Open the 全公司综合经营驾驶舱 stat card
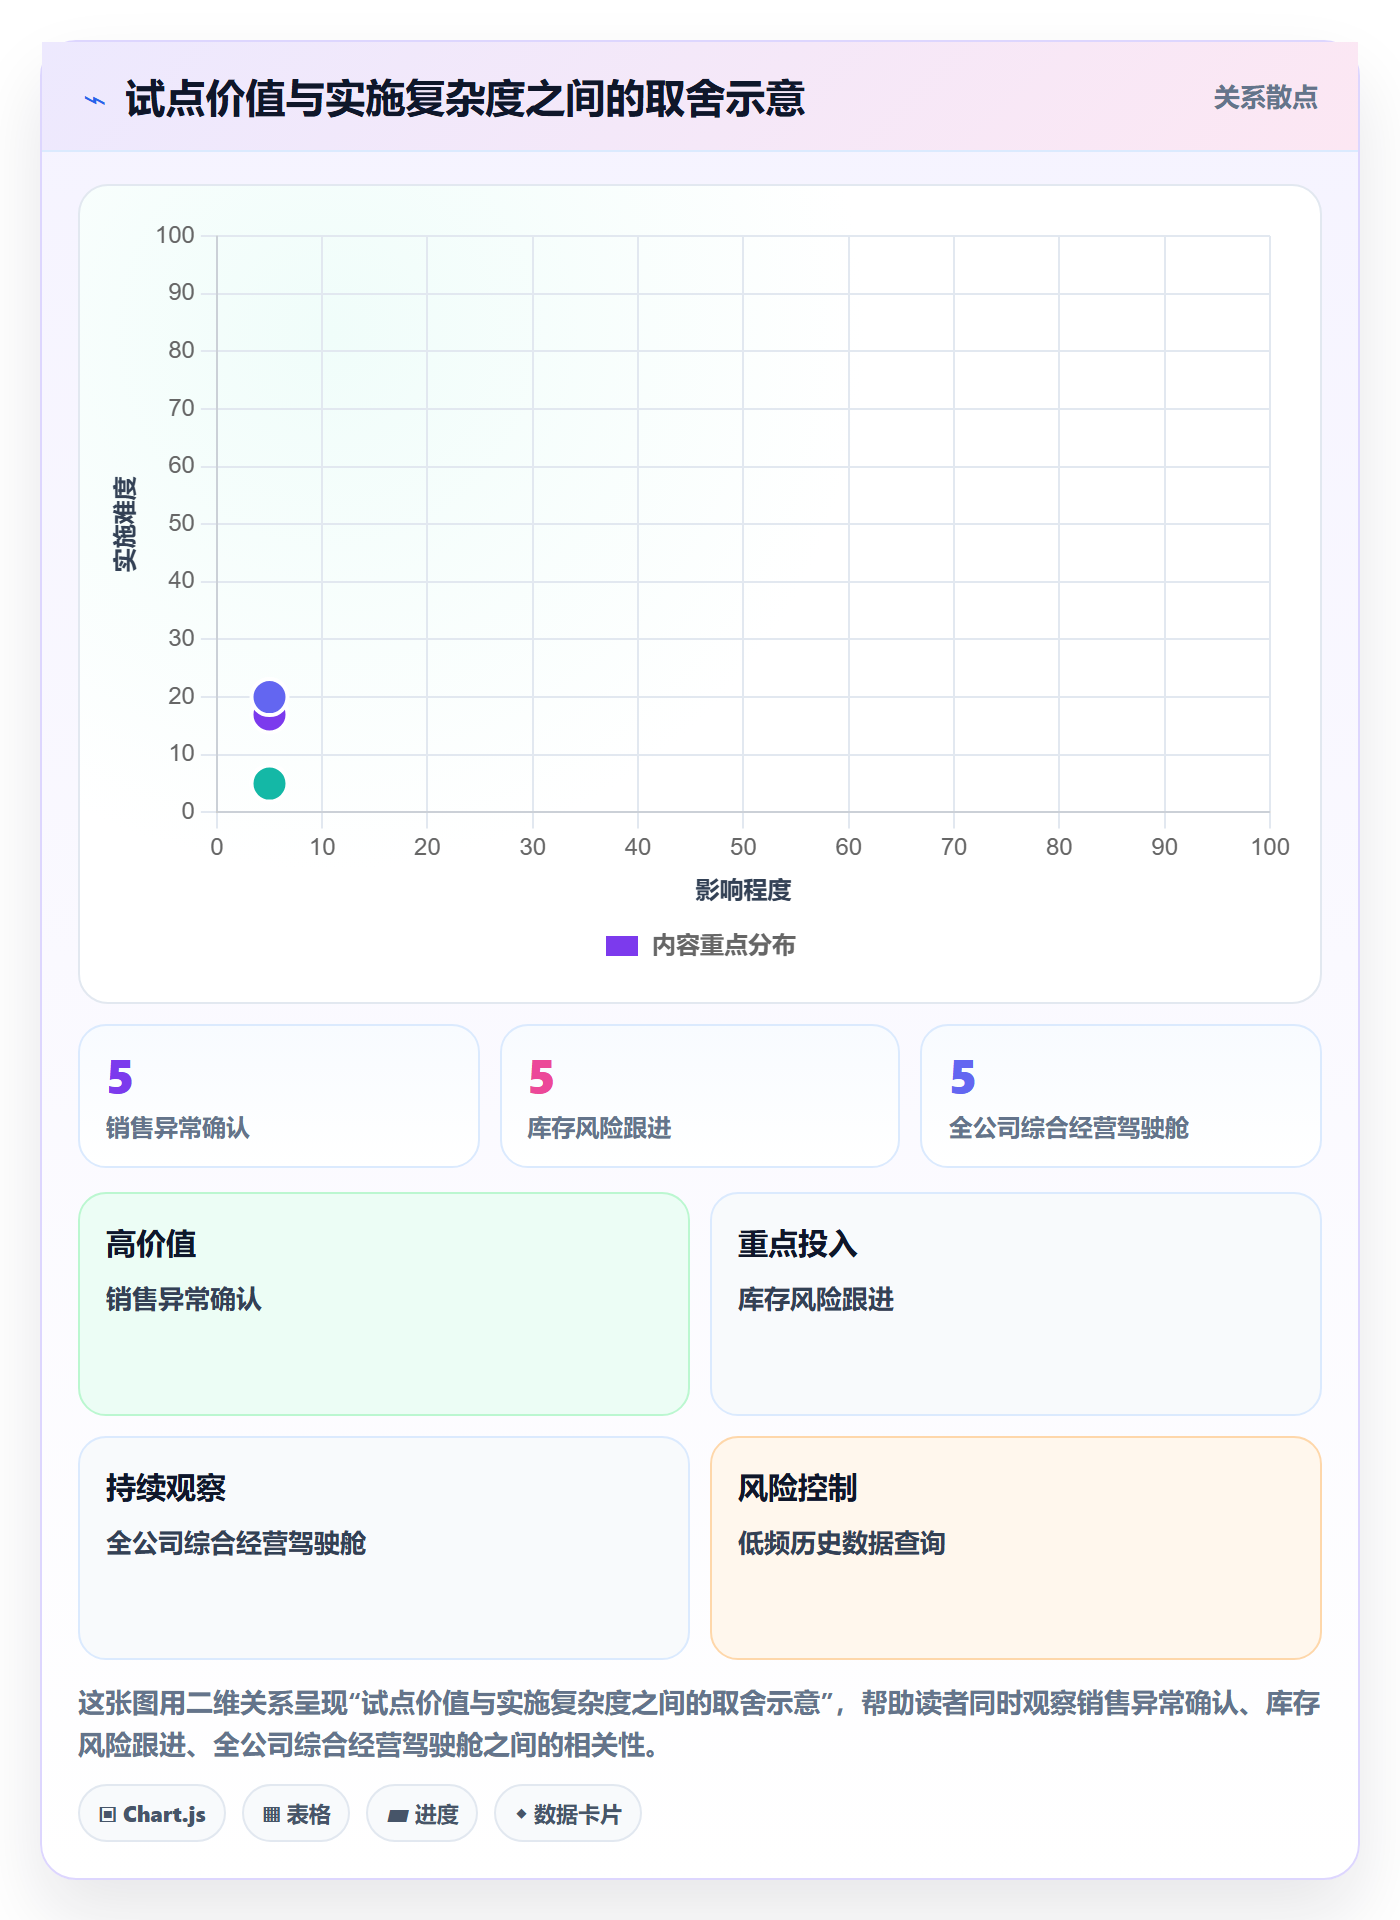This screenshot has width=1400, height=1920. click(x=1121, y=1096)
